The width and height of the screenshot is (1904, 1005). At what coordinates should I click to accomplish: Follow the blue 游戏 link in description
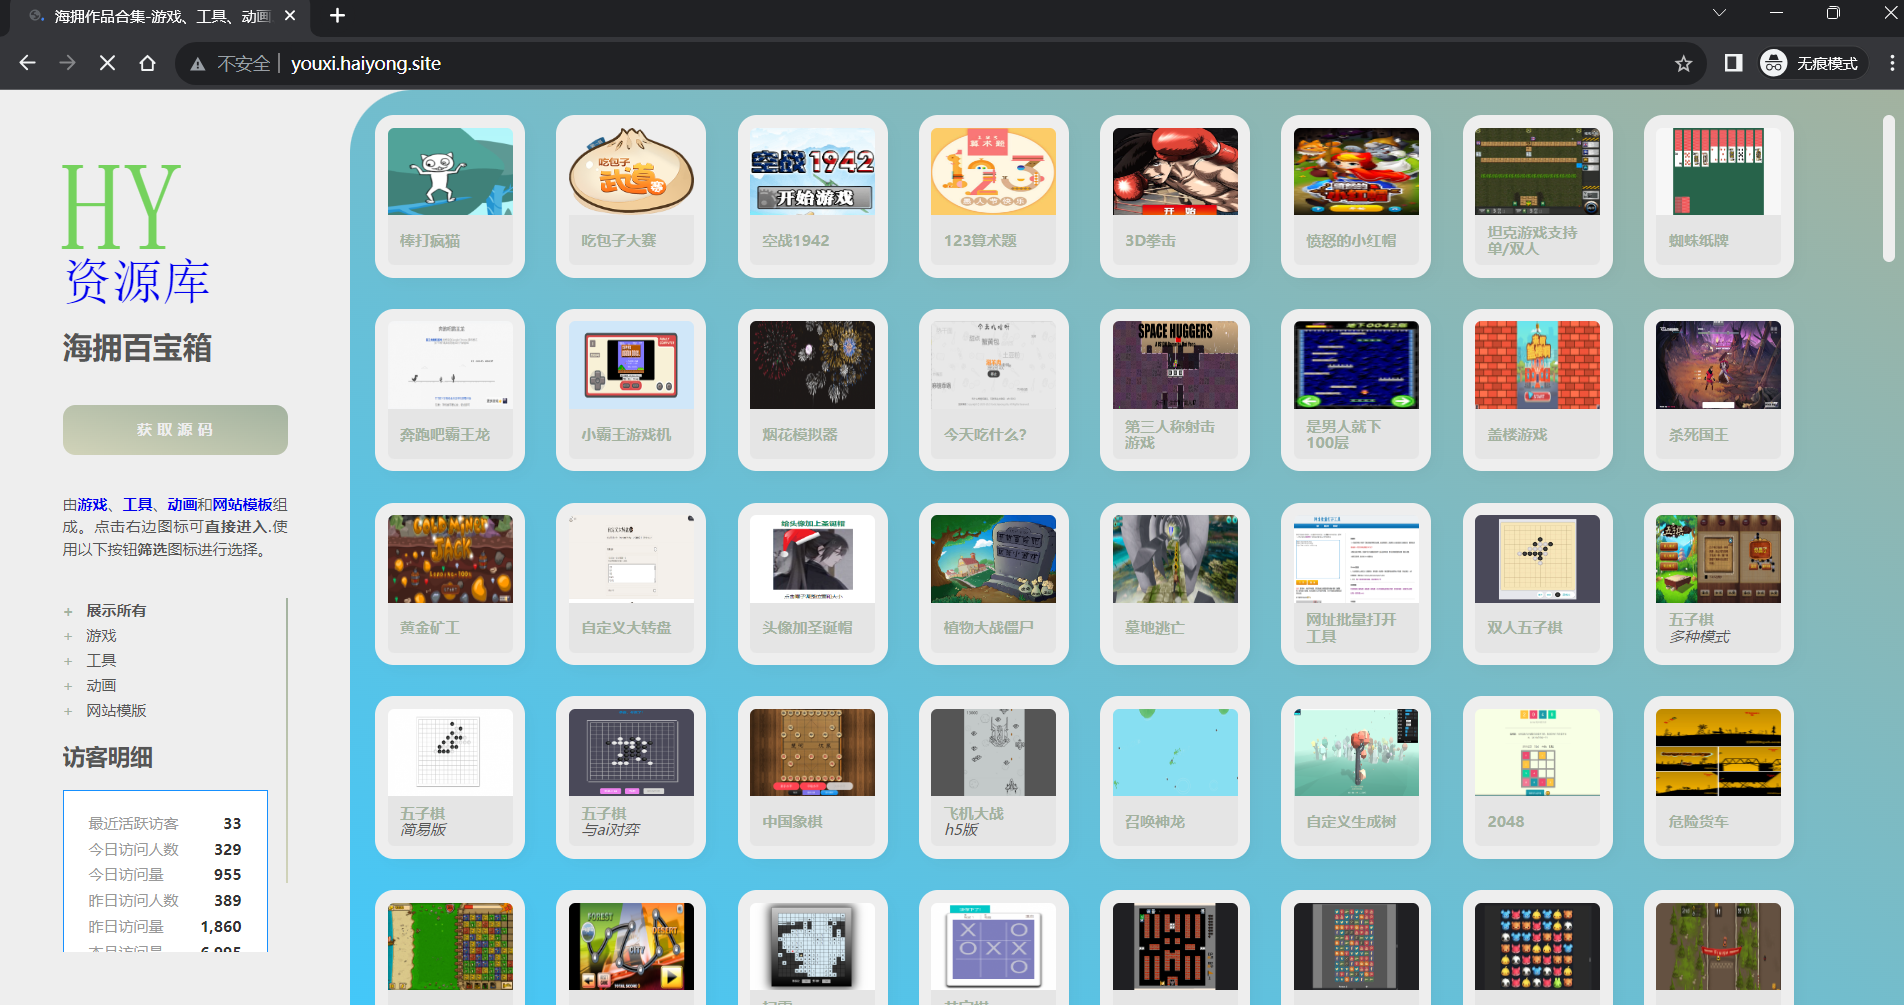click(x=93, y=505)
